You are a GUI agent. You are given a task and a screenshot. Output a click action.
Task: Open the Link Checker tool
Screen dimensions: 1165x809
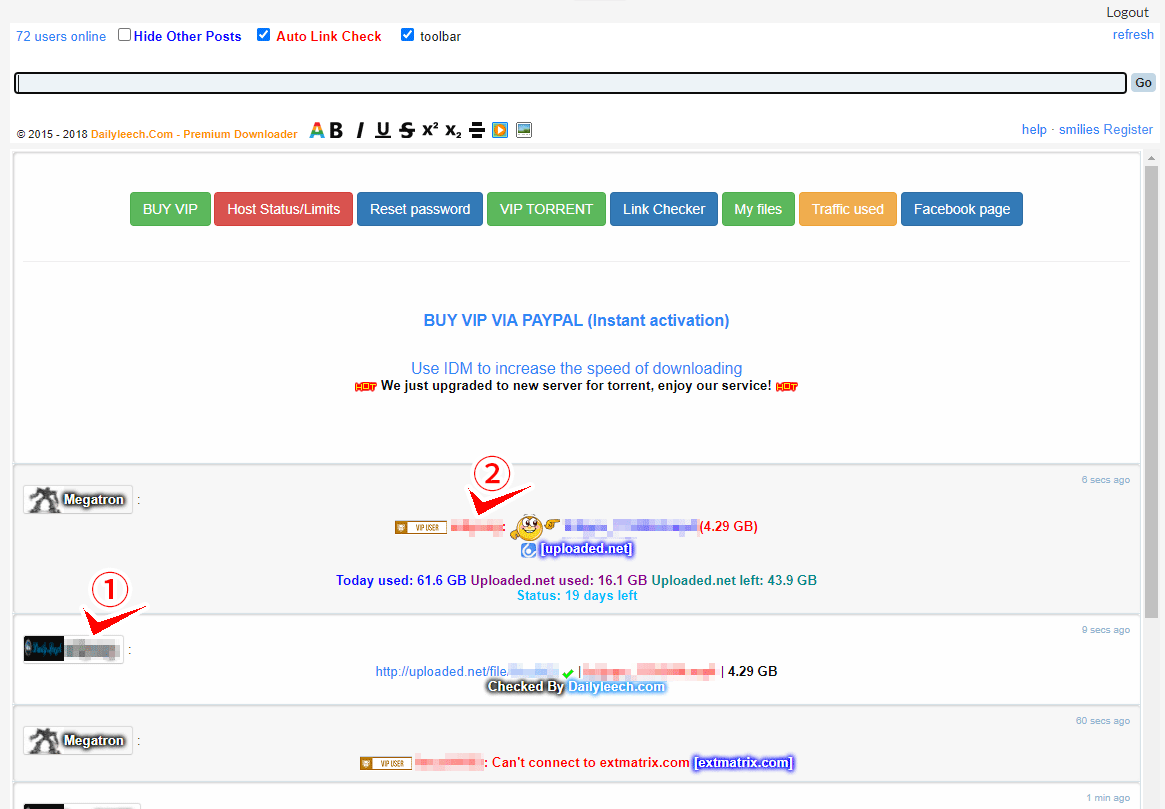663,209
